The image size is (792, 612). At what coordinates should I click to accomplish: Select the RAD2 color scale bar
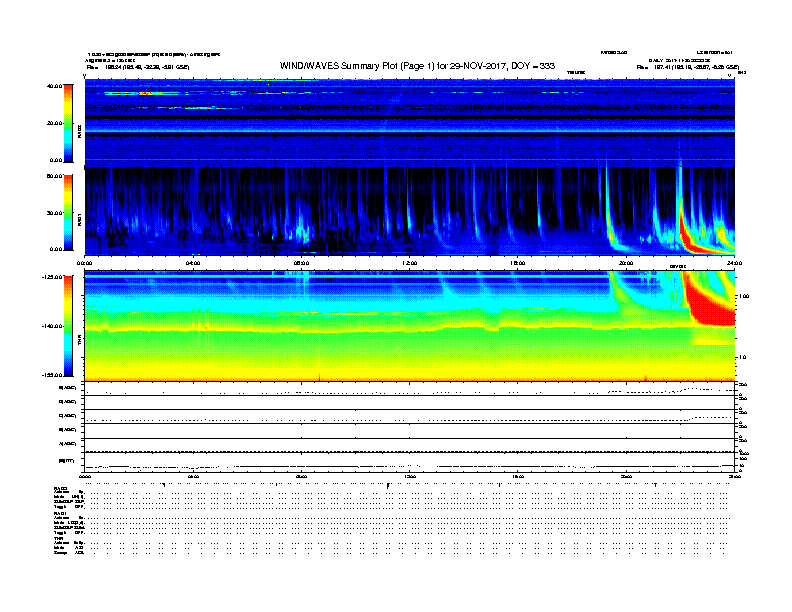click(x=68, y=123)
